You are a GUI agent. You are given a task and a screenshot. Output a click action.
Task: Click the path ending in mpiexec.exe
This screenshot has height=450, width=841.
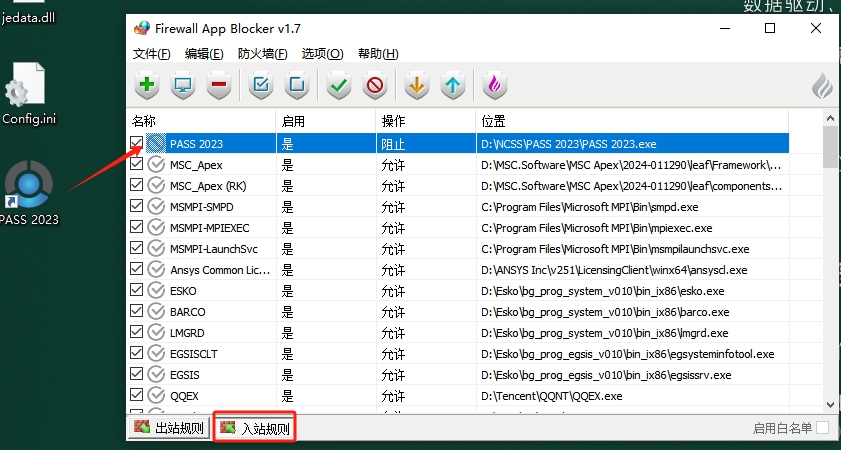(x=597, y=228)
